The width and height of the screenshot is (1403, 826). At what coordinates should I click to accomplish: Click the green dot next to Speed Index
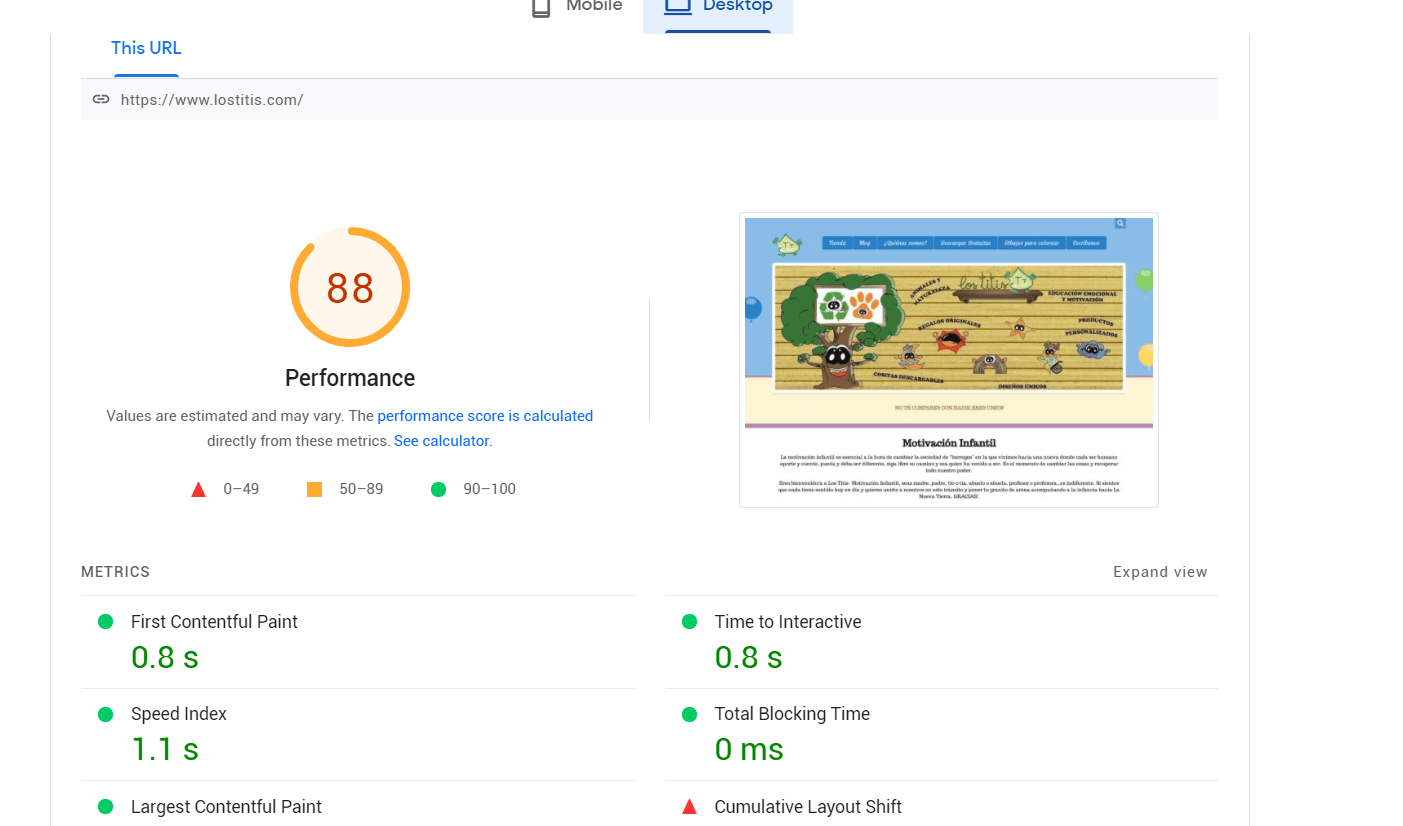click(105, 714)
